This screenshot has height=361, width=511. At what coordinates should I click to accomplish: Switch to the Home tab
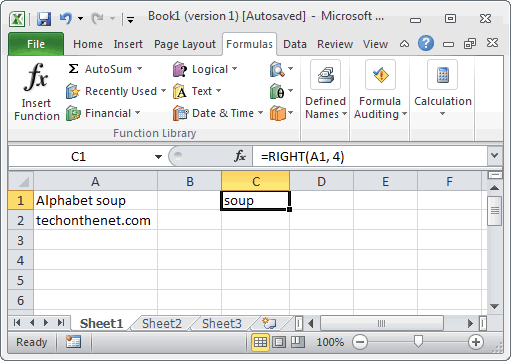(88, 44)
